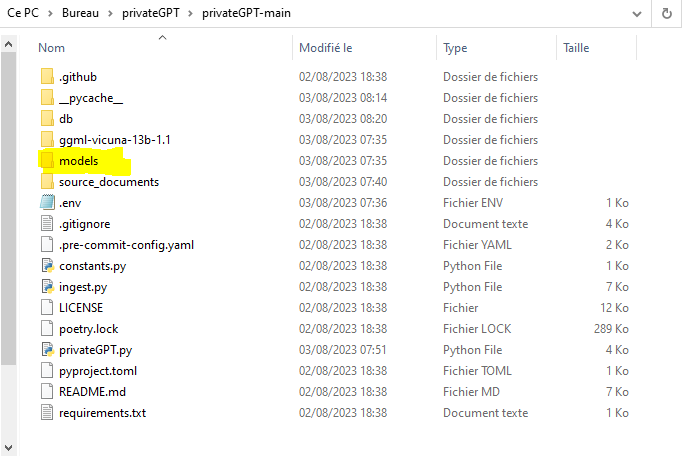This screenshot has height=466, width=682.
Task: Select the constants.py Python icon
Action: click(47, 266)
